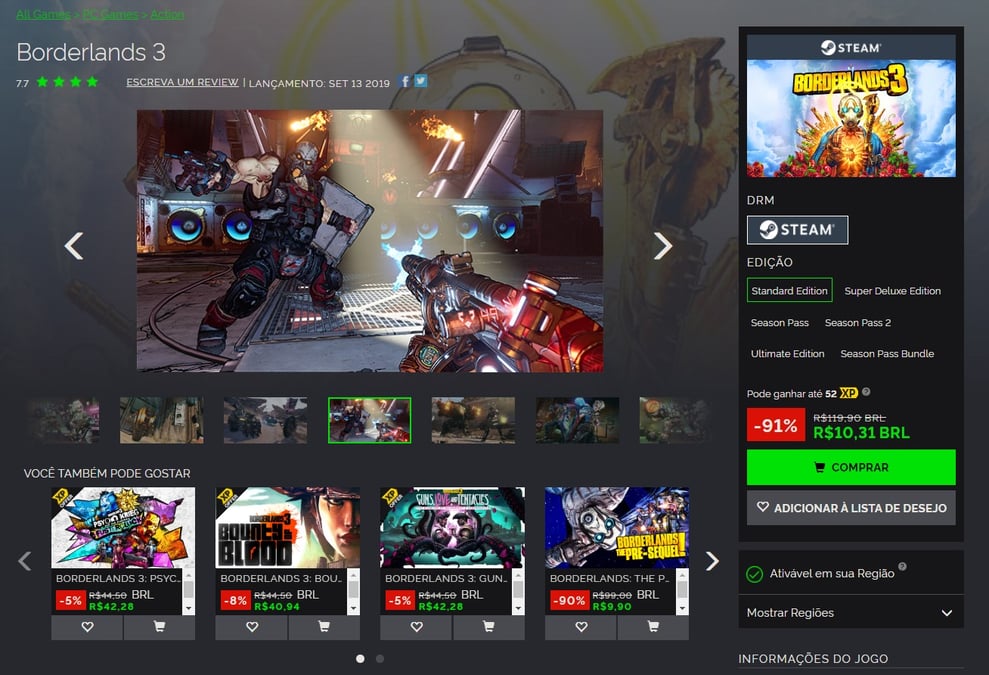Wishlist Borderlands 3: Psycho Krieg card
Viewport: 989px width, 675px height.
(x=87, y=627)
